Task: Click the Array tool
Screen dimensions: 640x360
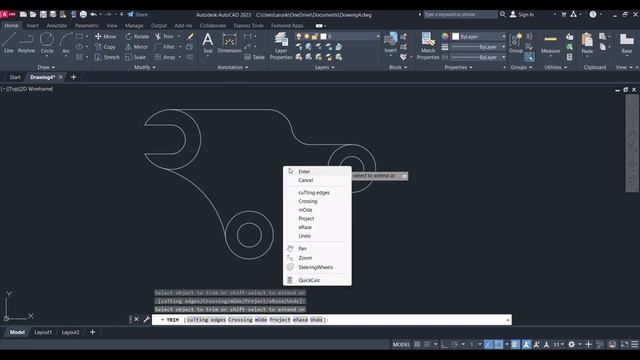Action: (x=165, y=57)
